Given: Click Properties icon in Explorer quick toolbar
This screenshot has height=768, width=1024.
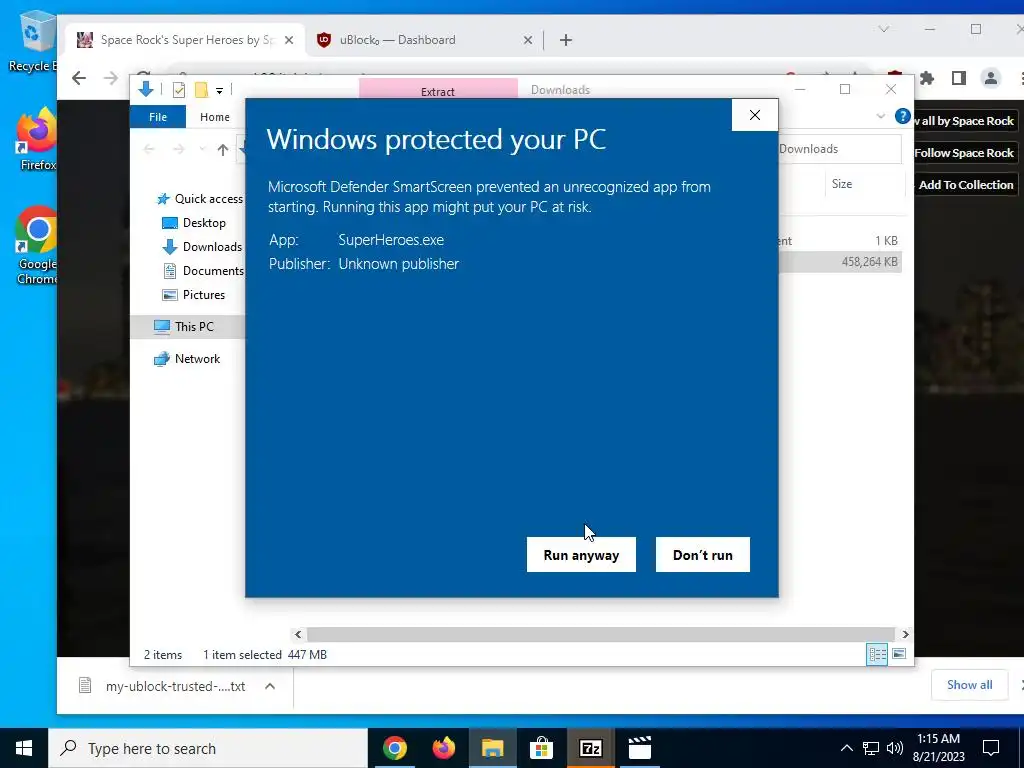Looking at the screenshot, I should point(178,90).
